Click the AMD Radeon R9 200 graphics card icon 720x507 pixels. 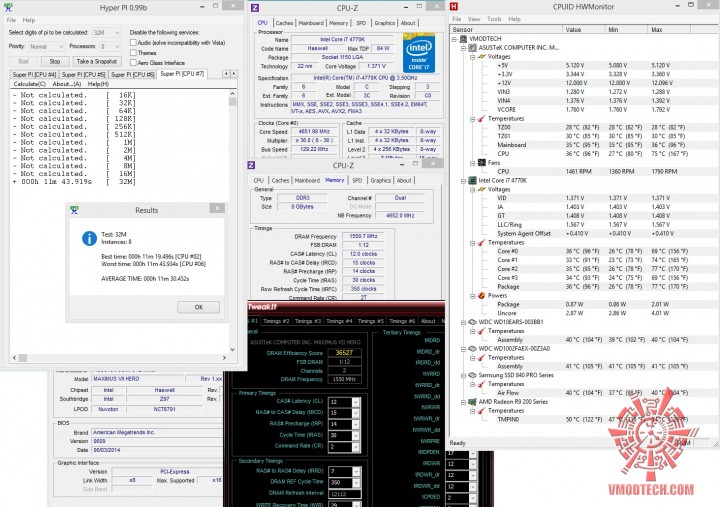tap(472, 402)
